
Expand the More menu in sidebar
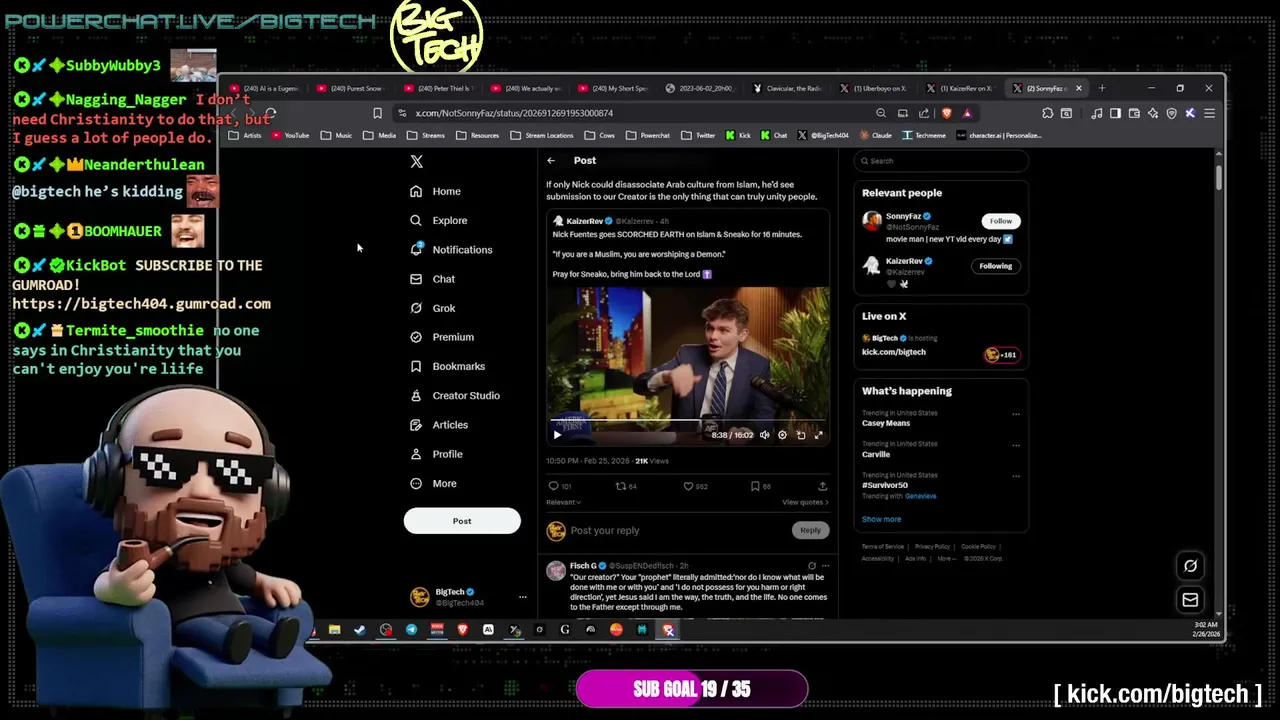click(x=434, y=483)
